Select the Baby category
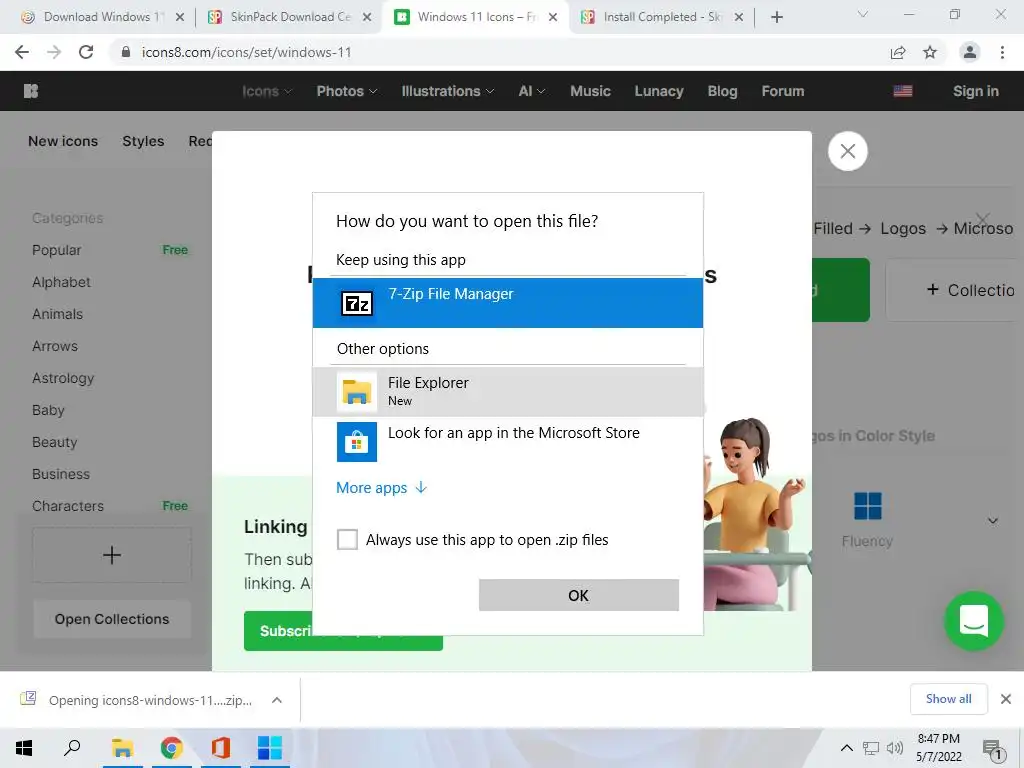 pos(48,410)
